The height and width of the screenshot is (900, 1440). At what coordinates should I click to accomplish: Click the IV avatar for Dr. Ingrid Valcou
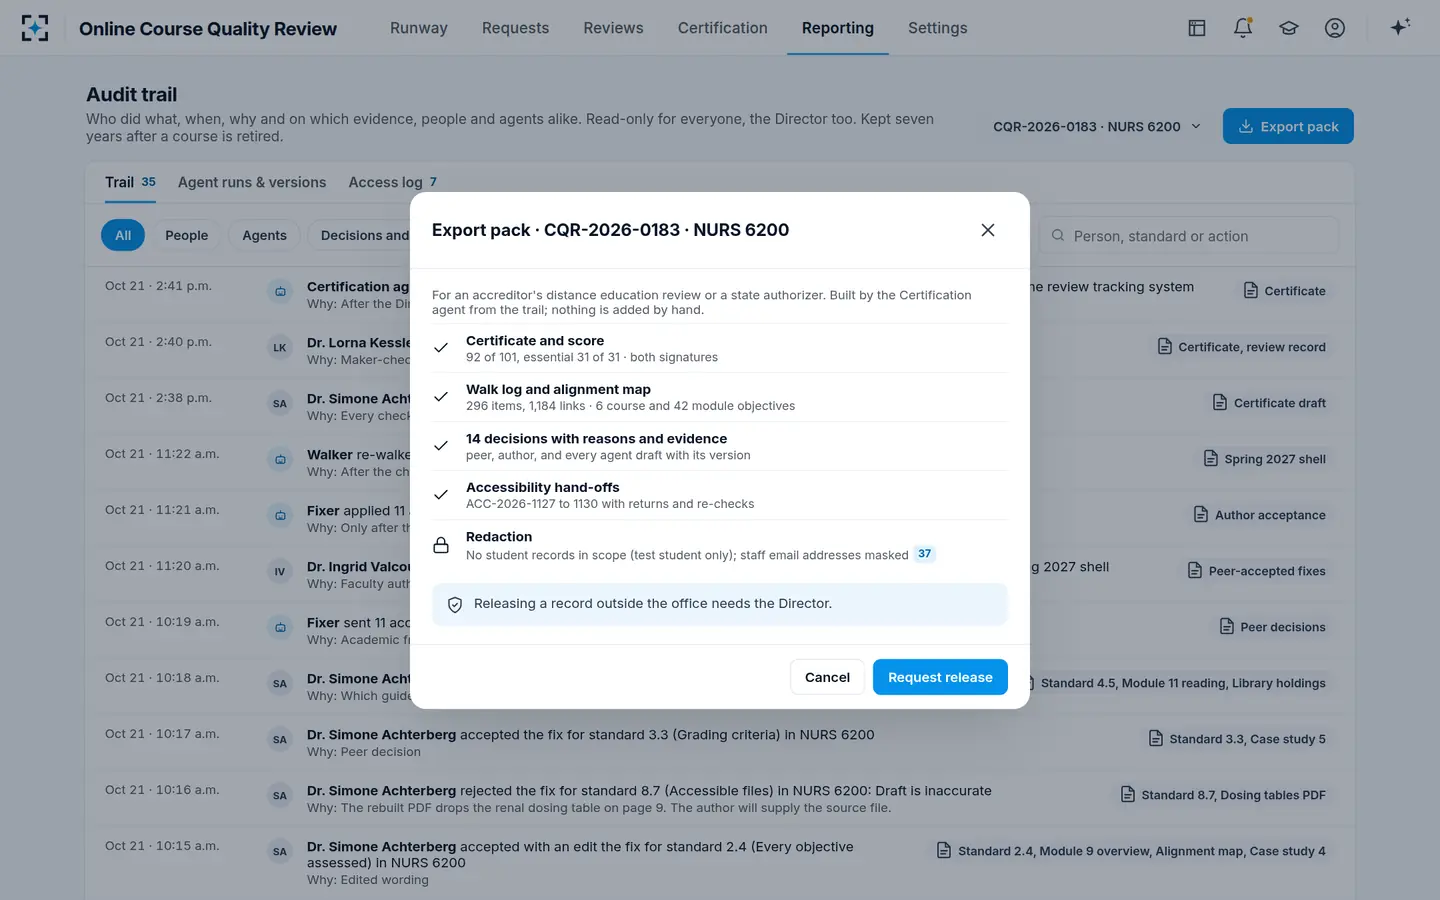point(280,572)
